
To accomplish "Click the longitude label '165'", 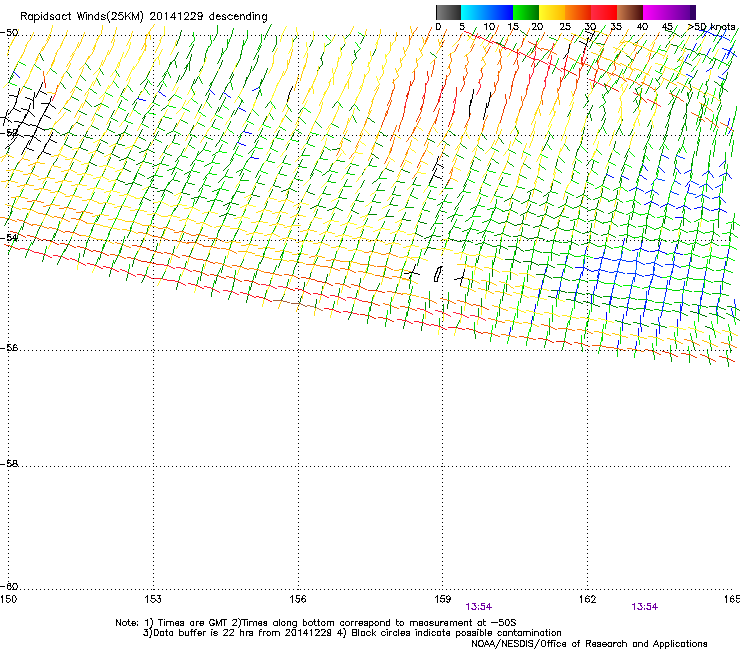I will click(x=732, y=599).
